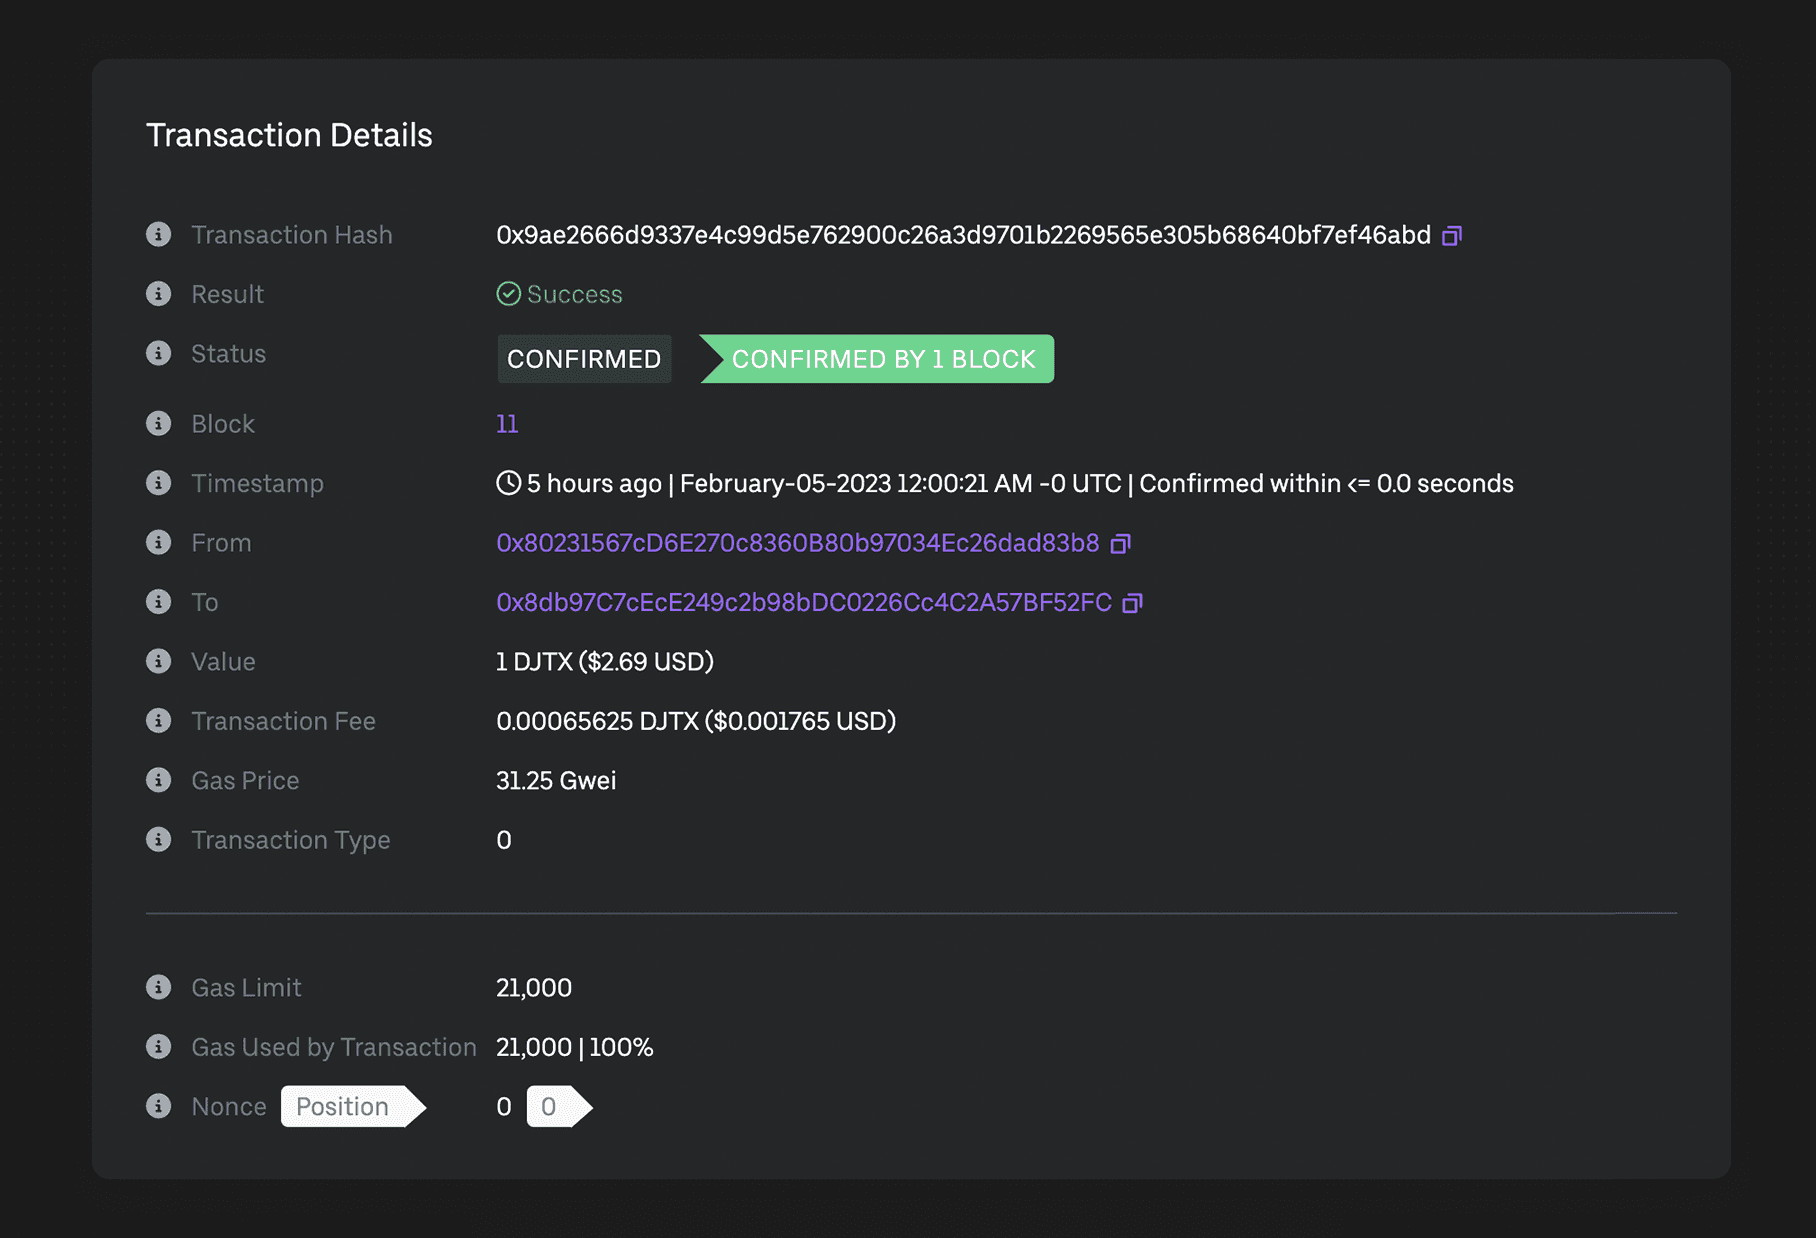The height and width of the screenshot is (1238, 1816).
Task: Click the value 1 DJTX ($2.69 USD)
Action: coord(605,662)
